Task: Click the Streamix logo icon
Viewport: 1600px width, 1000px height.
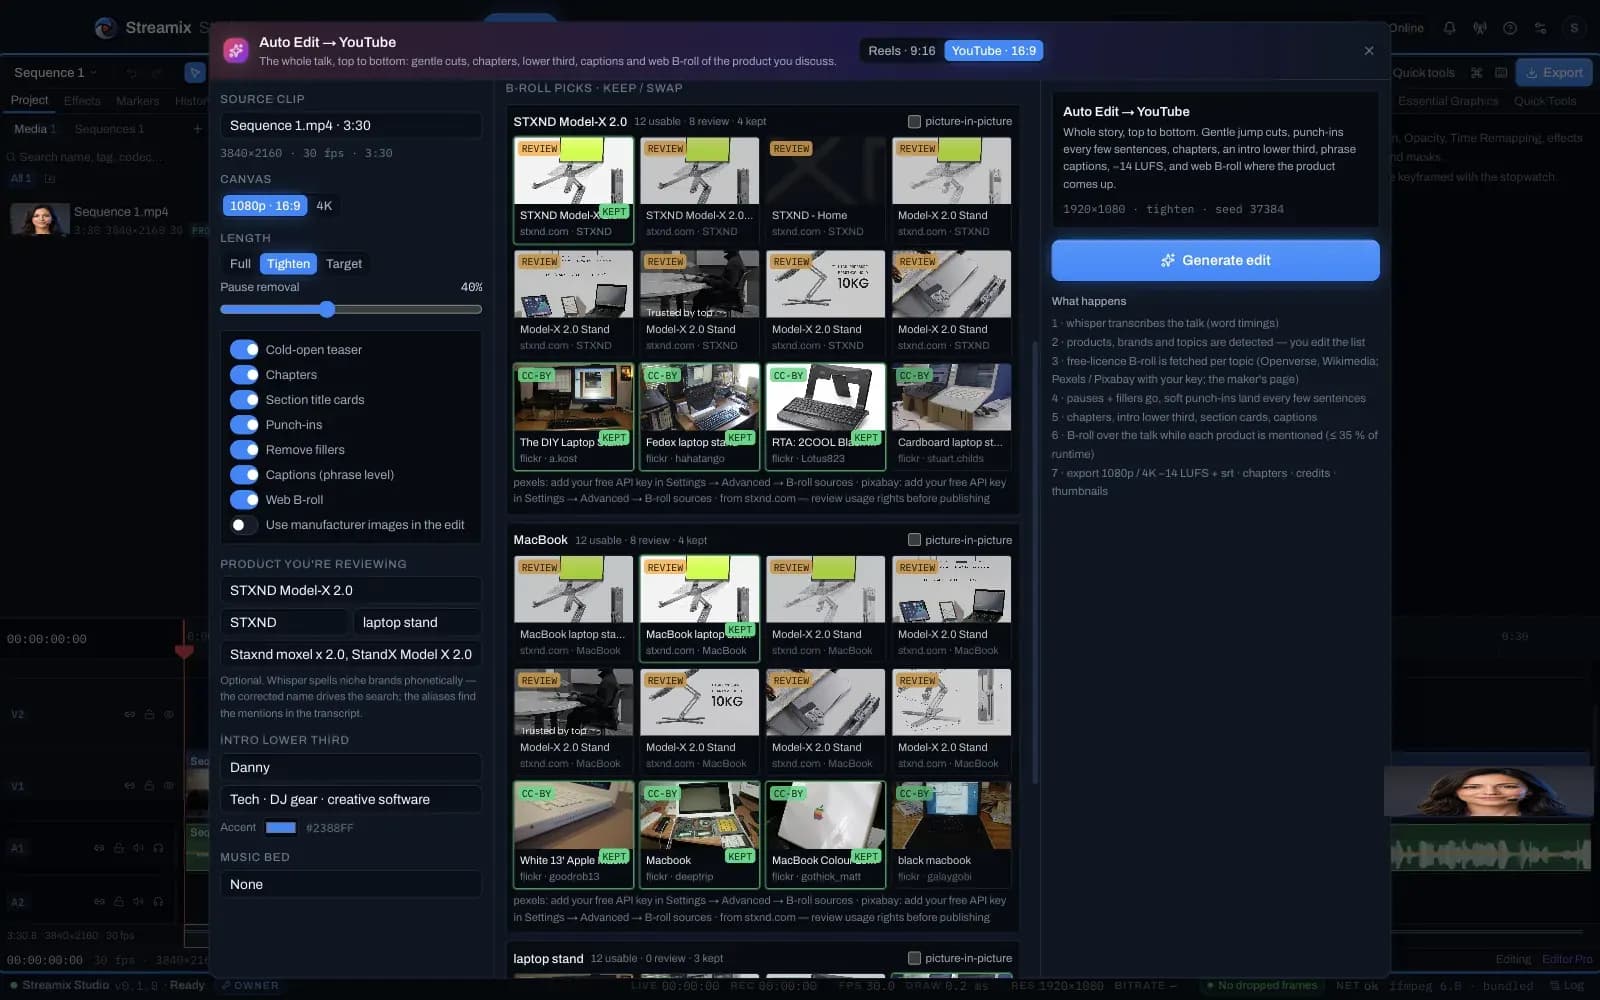Action: 106,28
